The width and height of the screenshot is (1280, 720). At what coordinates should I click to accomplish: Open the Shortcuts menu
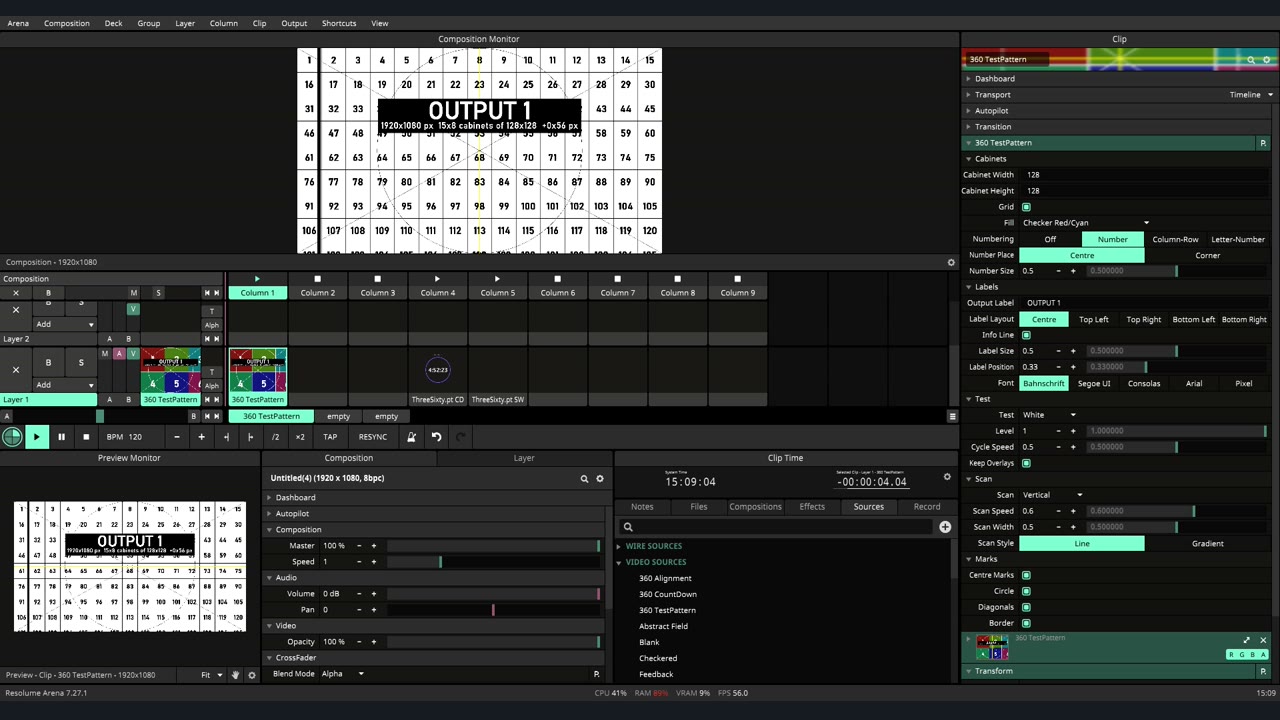point(339,23)
